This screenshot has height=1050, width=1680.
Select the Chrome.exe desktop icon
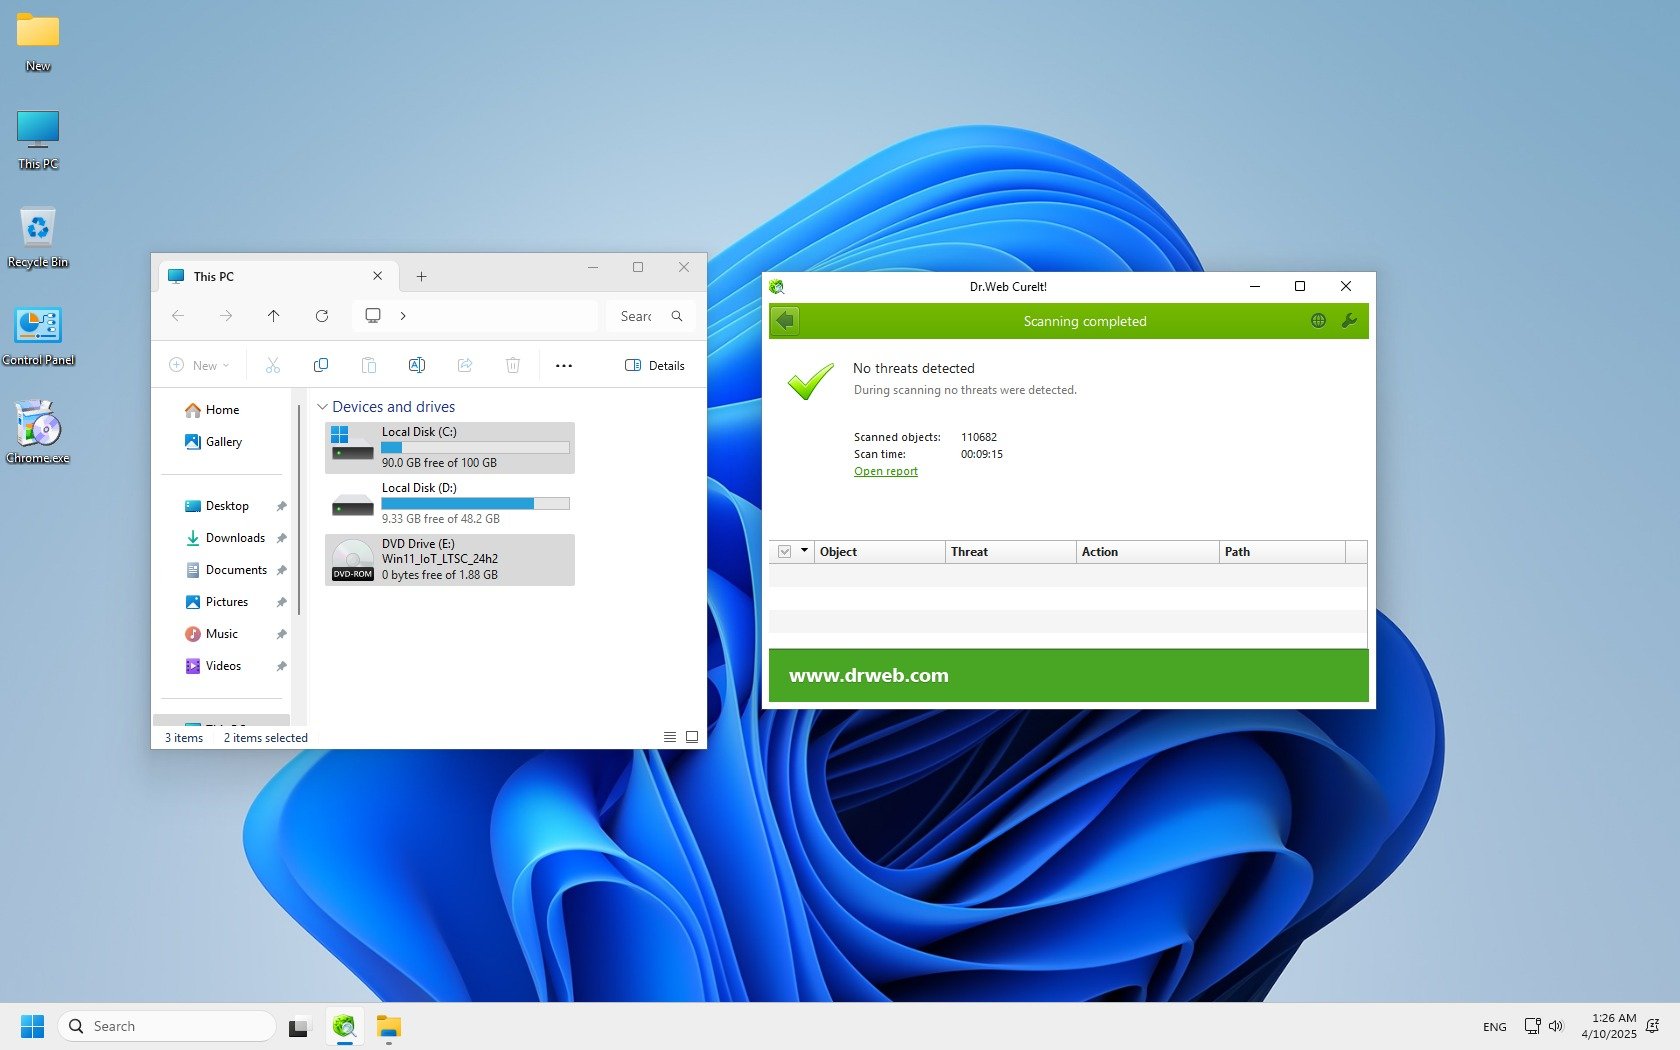38,433
